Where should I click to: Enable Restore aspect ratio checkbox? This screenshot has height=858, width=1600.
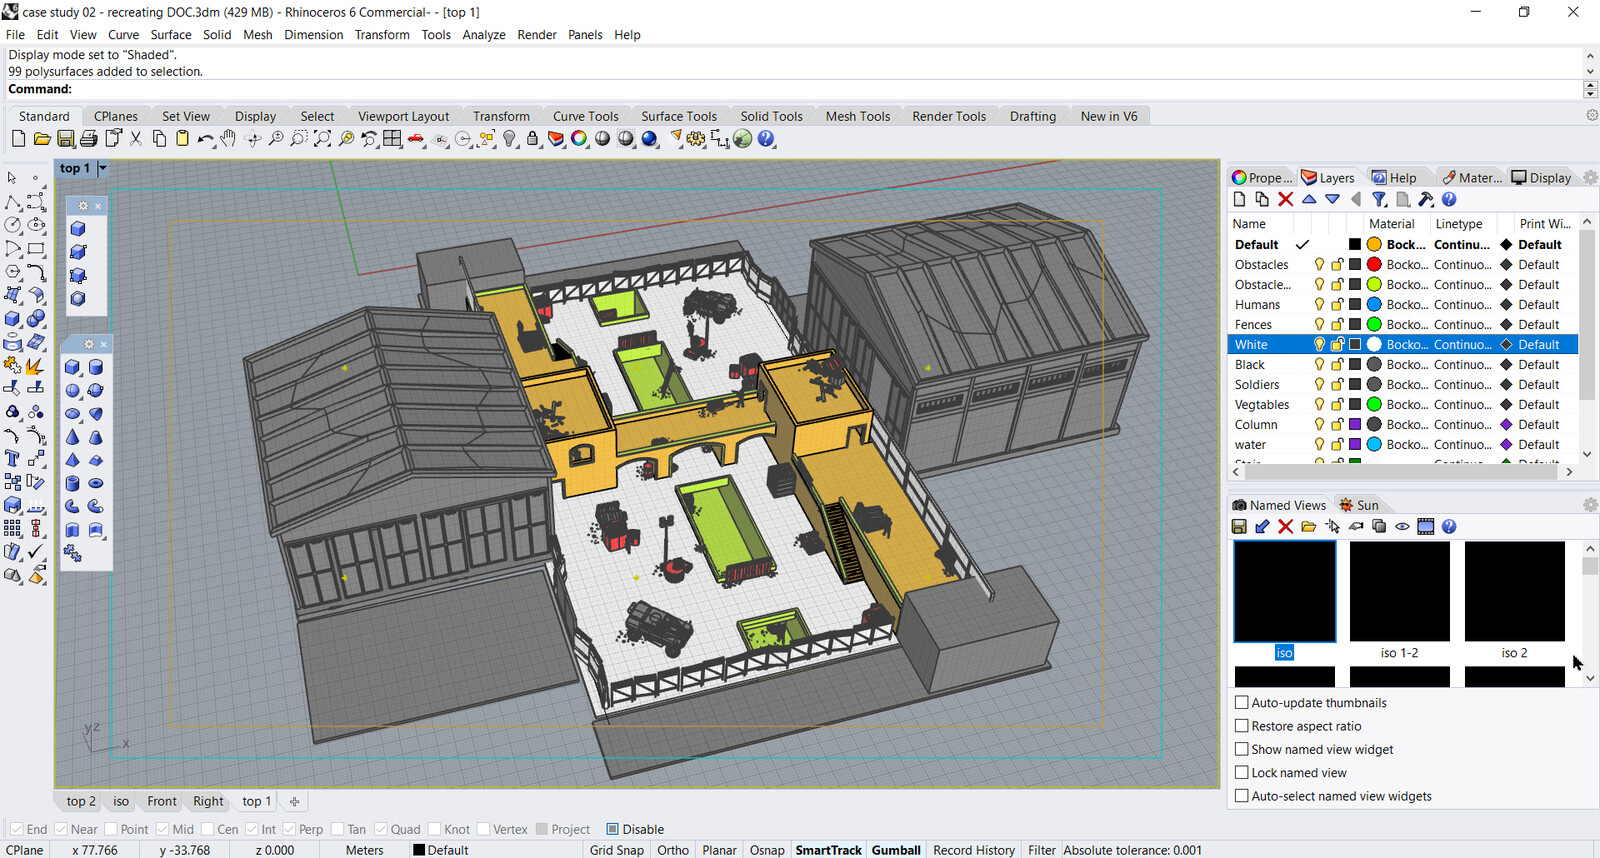click(x=1242, y=726)
